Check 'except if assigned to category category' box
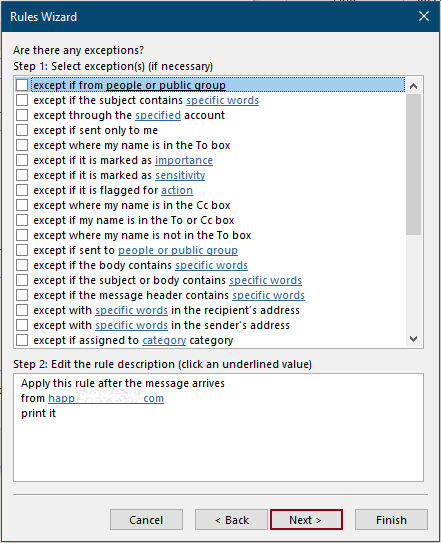441x543 pixels. 22,340
